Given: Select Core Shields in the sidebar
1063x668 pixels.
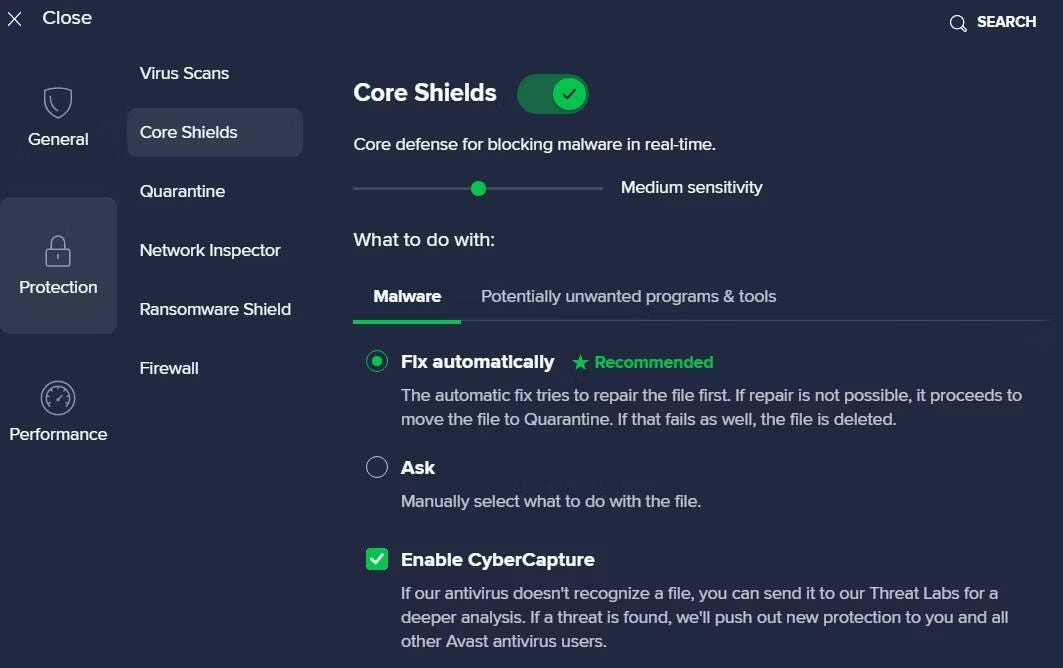Looking at the screenshot, I should click(x=189, y=132).
